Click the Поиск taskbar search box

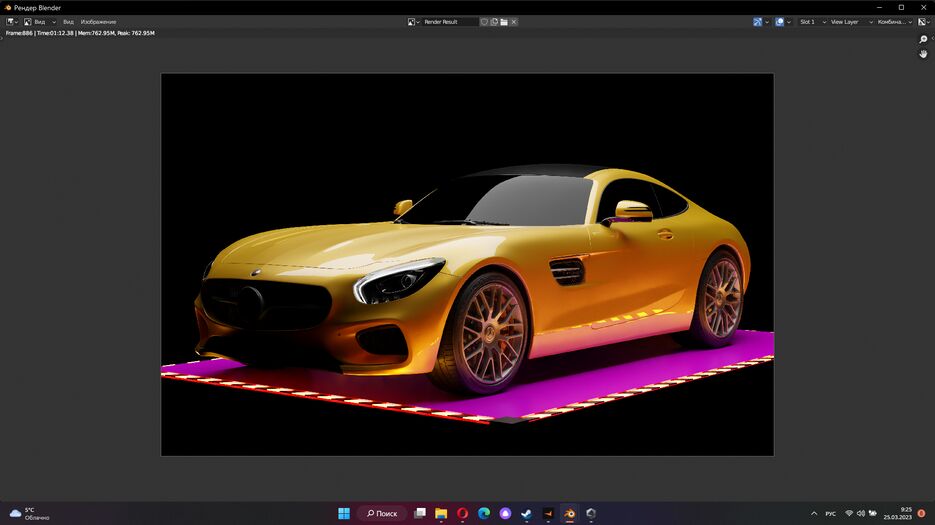pyautogui.click(x=382, y=513)
